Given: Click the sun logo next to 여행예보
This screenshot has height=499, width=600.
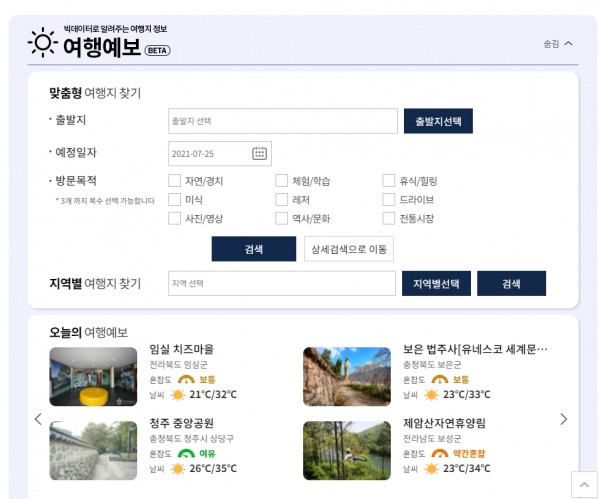Looking at the screenshot, I should [43, 42].
